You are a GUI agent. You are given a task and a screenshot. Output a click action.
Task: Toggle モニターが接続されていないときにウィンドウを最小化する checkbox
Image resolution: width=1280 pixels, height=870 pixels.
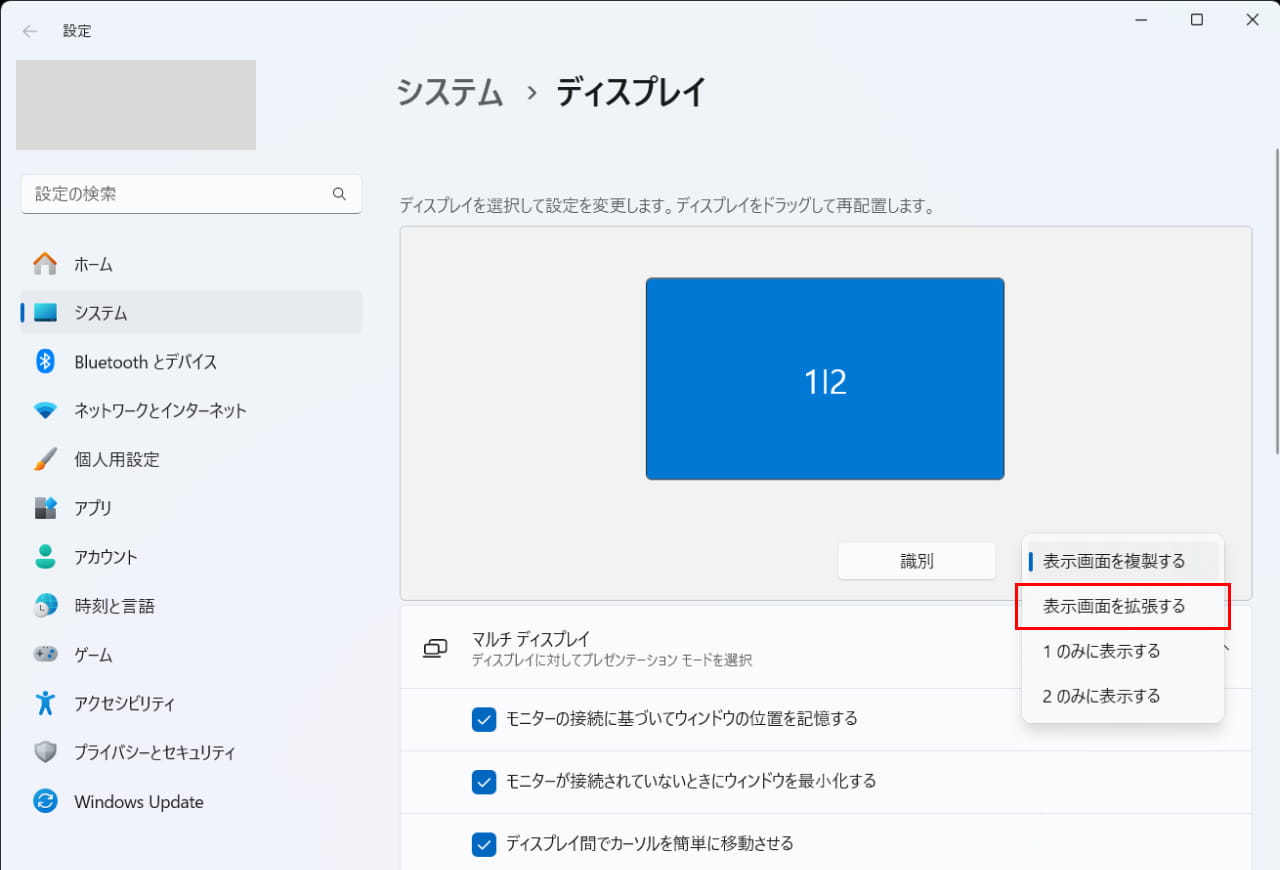[484, 781]
